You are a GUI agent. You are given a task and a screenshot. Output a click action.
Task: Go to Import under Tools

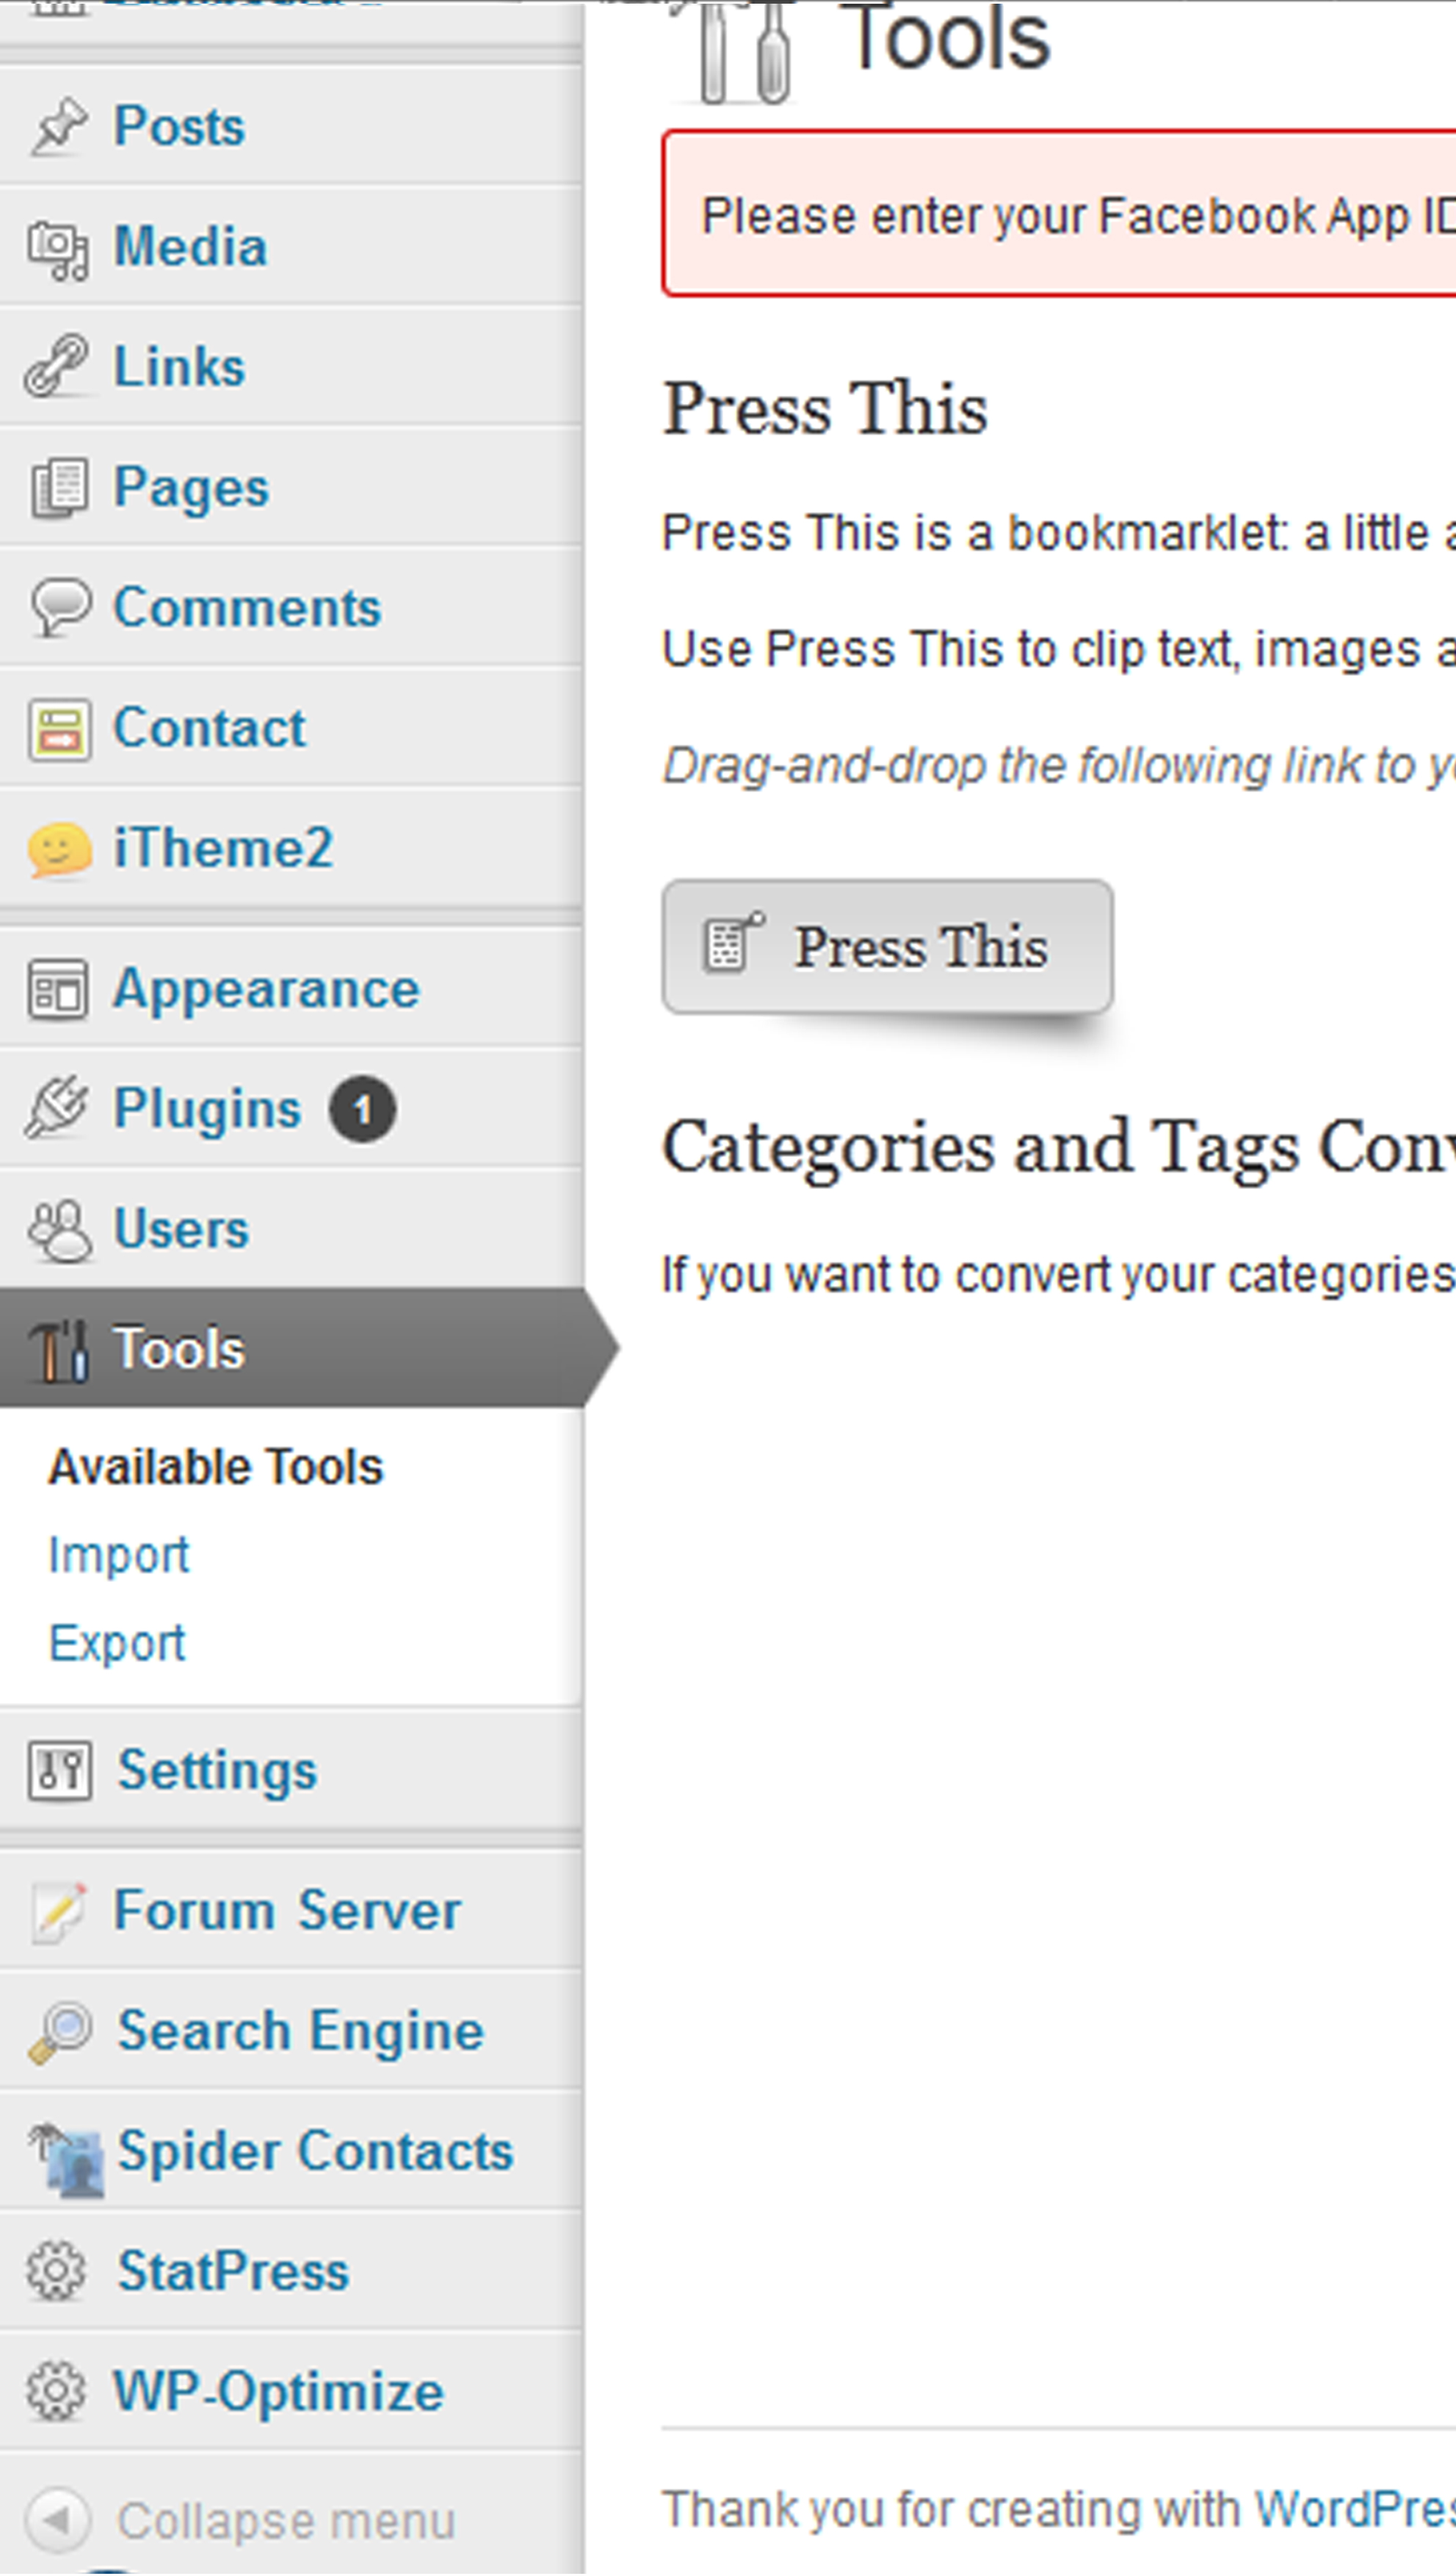(x=118, y=1555)
